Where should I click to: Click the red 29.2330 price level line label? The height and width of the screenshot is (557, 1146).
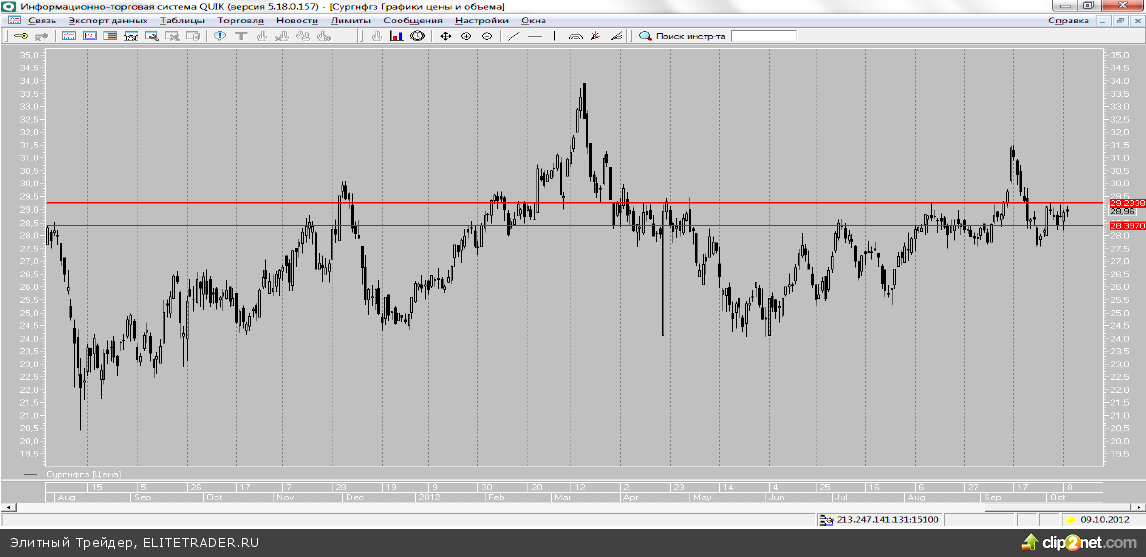point(1123,203)
